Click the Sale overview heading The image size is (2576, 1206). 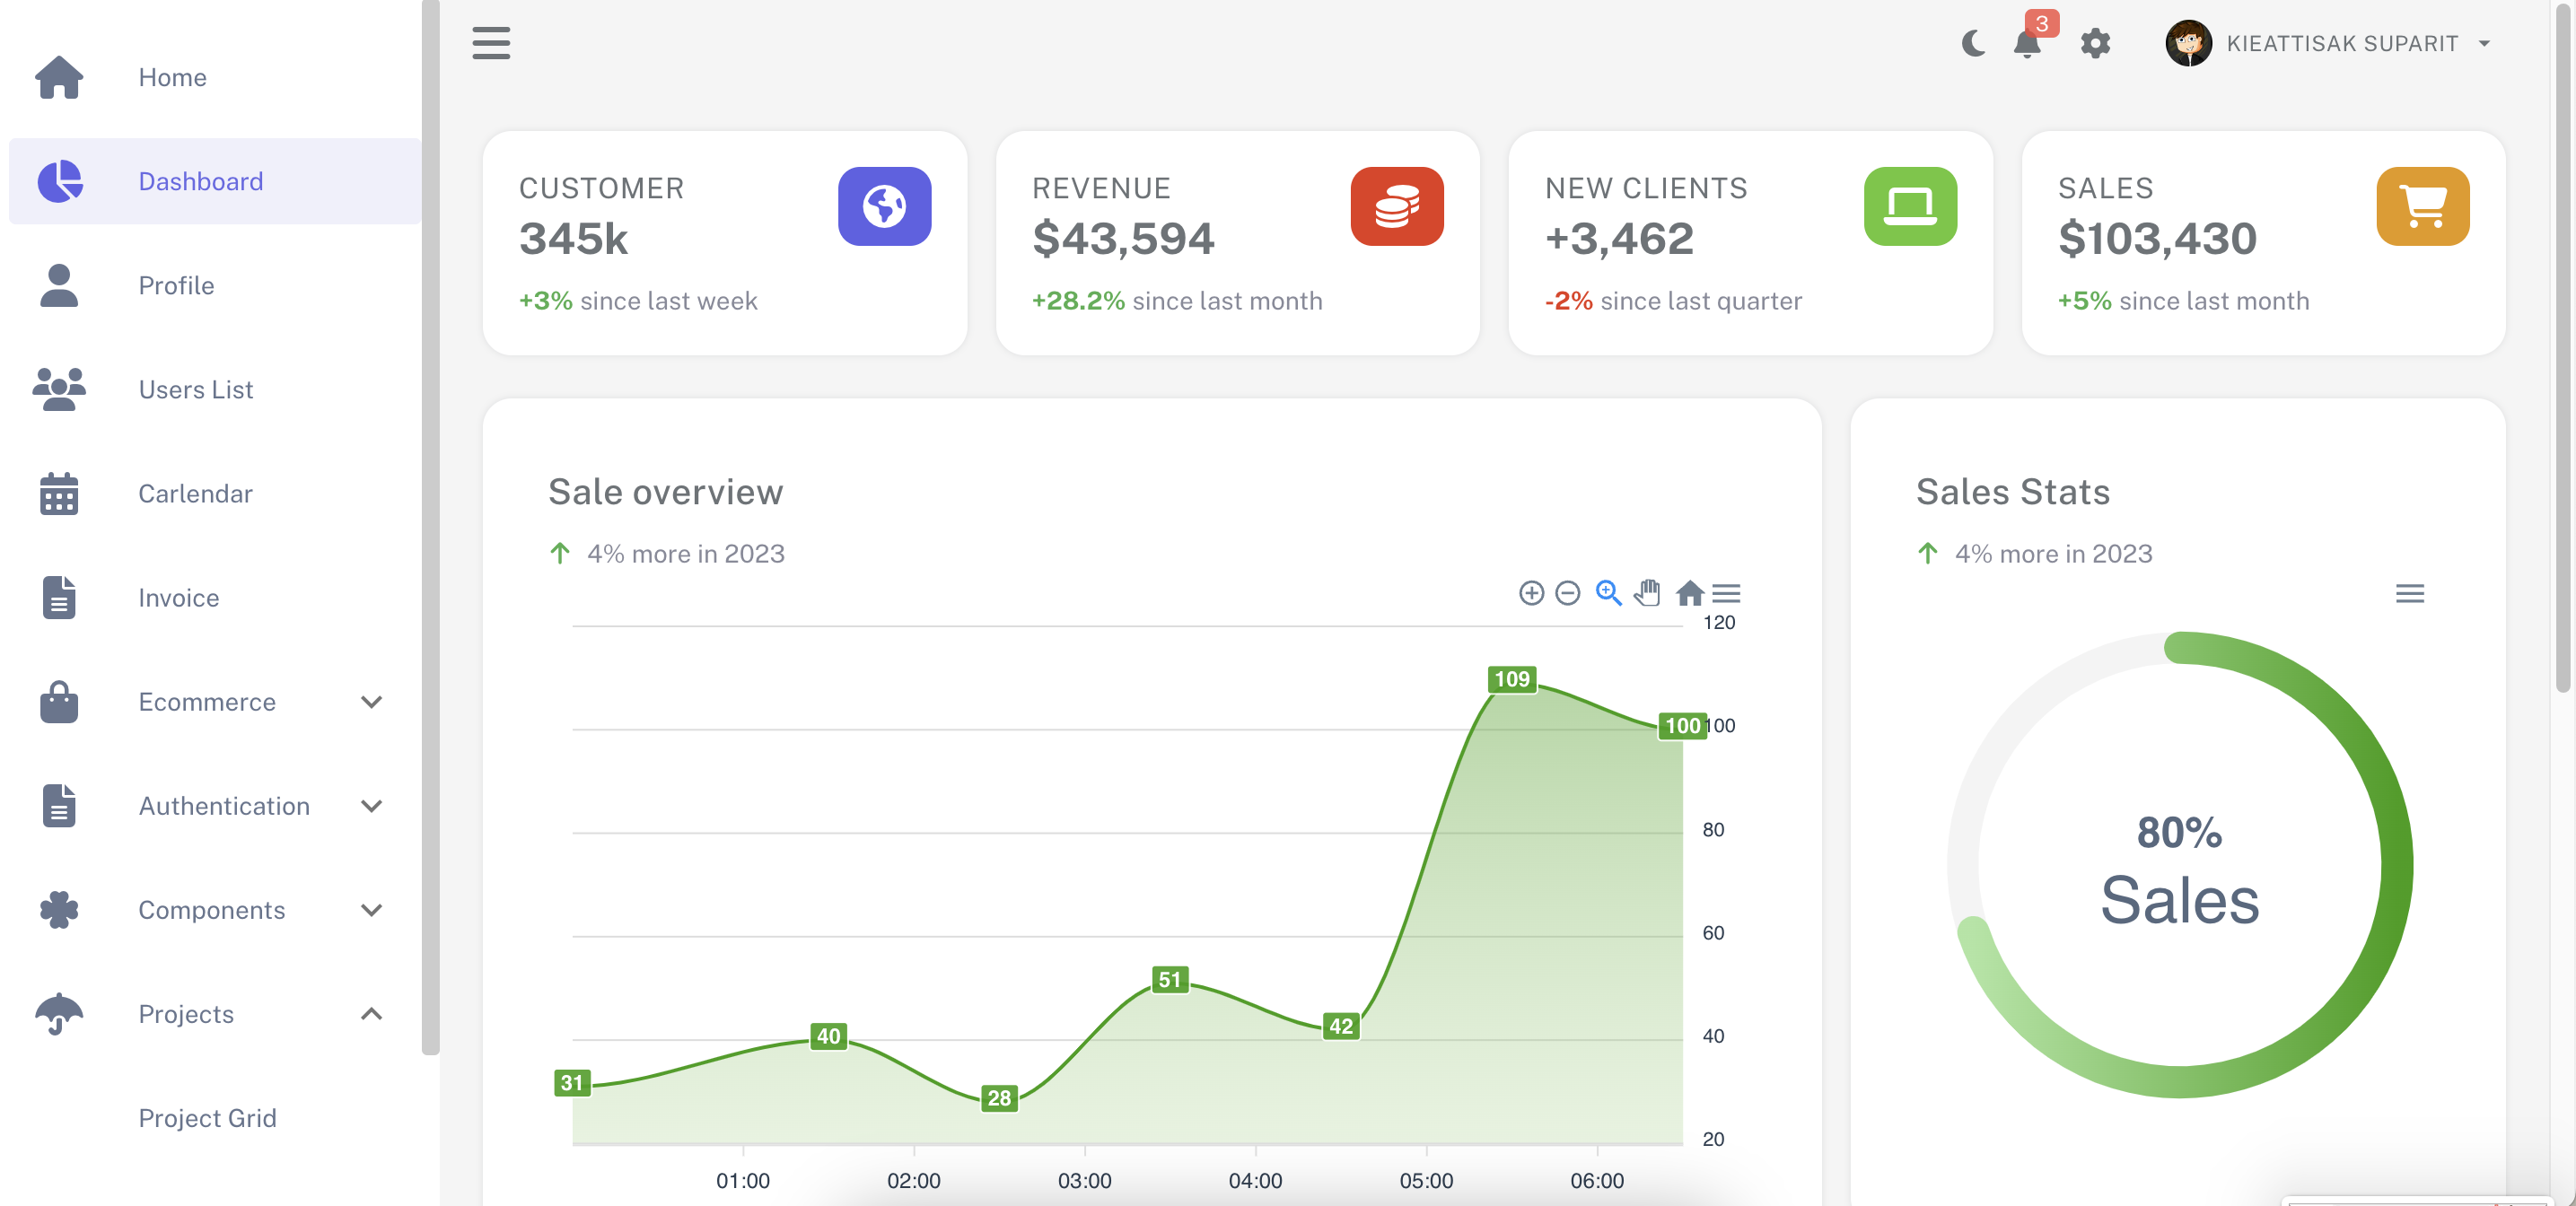pyautogui.click(x=665, y=492)
